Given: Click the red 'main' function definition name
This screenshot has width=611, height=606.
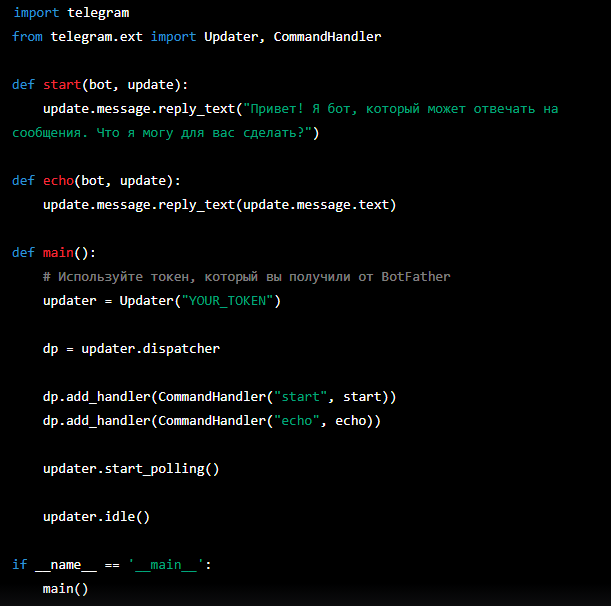Looking at the screenshot, I should click(58, 253).
